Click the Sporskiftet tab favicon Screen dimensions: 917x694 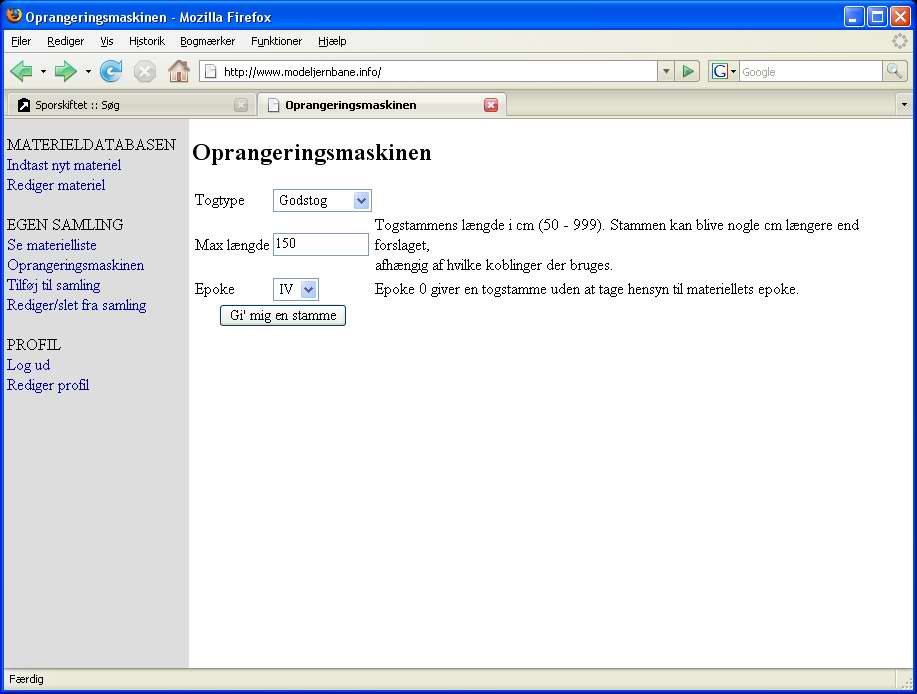pos(23,105)
